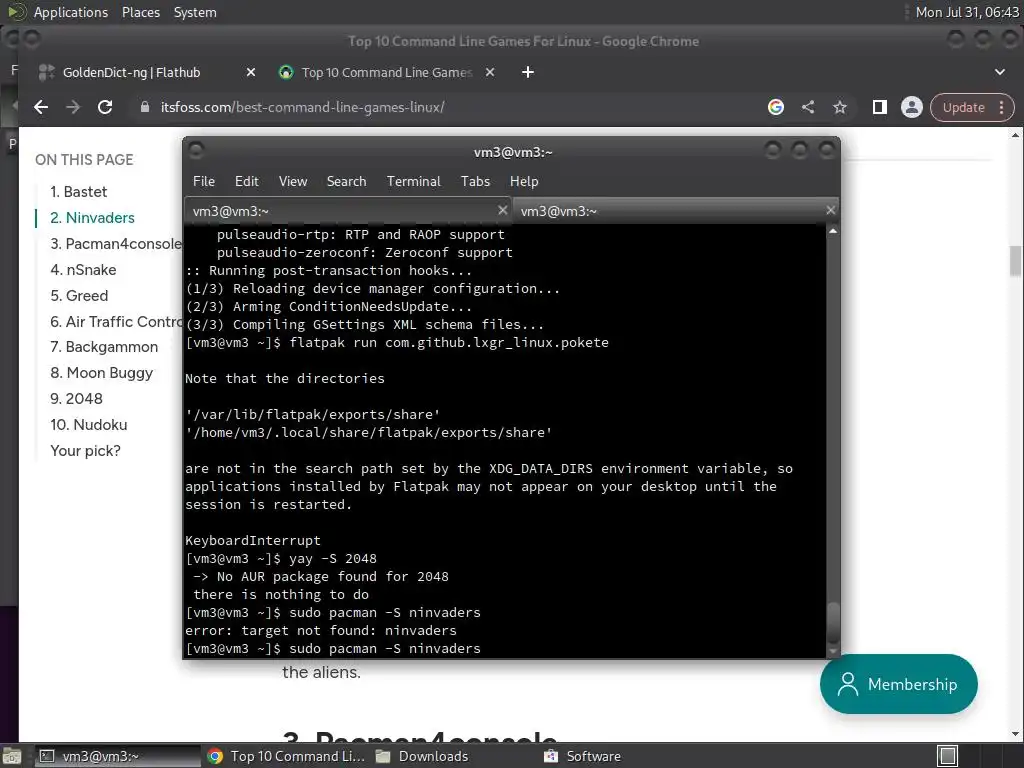Expand Chrome tab search chevron
Viewport: 1024px width, 768px height.
pos(1000,72)
